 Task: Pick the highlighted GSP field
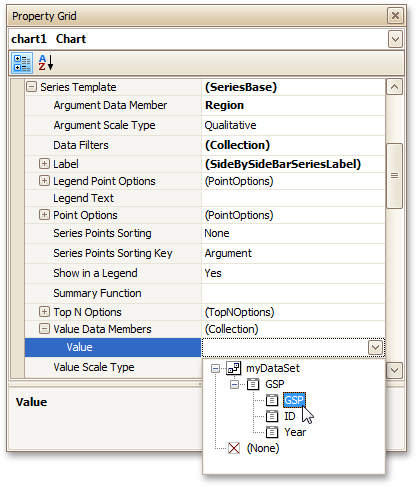294,400
